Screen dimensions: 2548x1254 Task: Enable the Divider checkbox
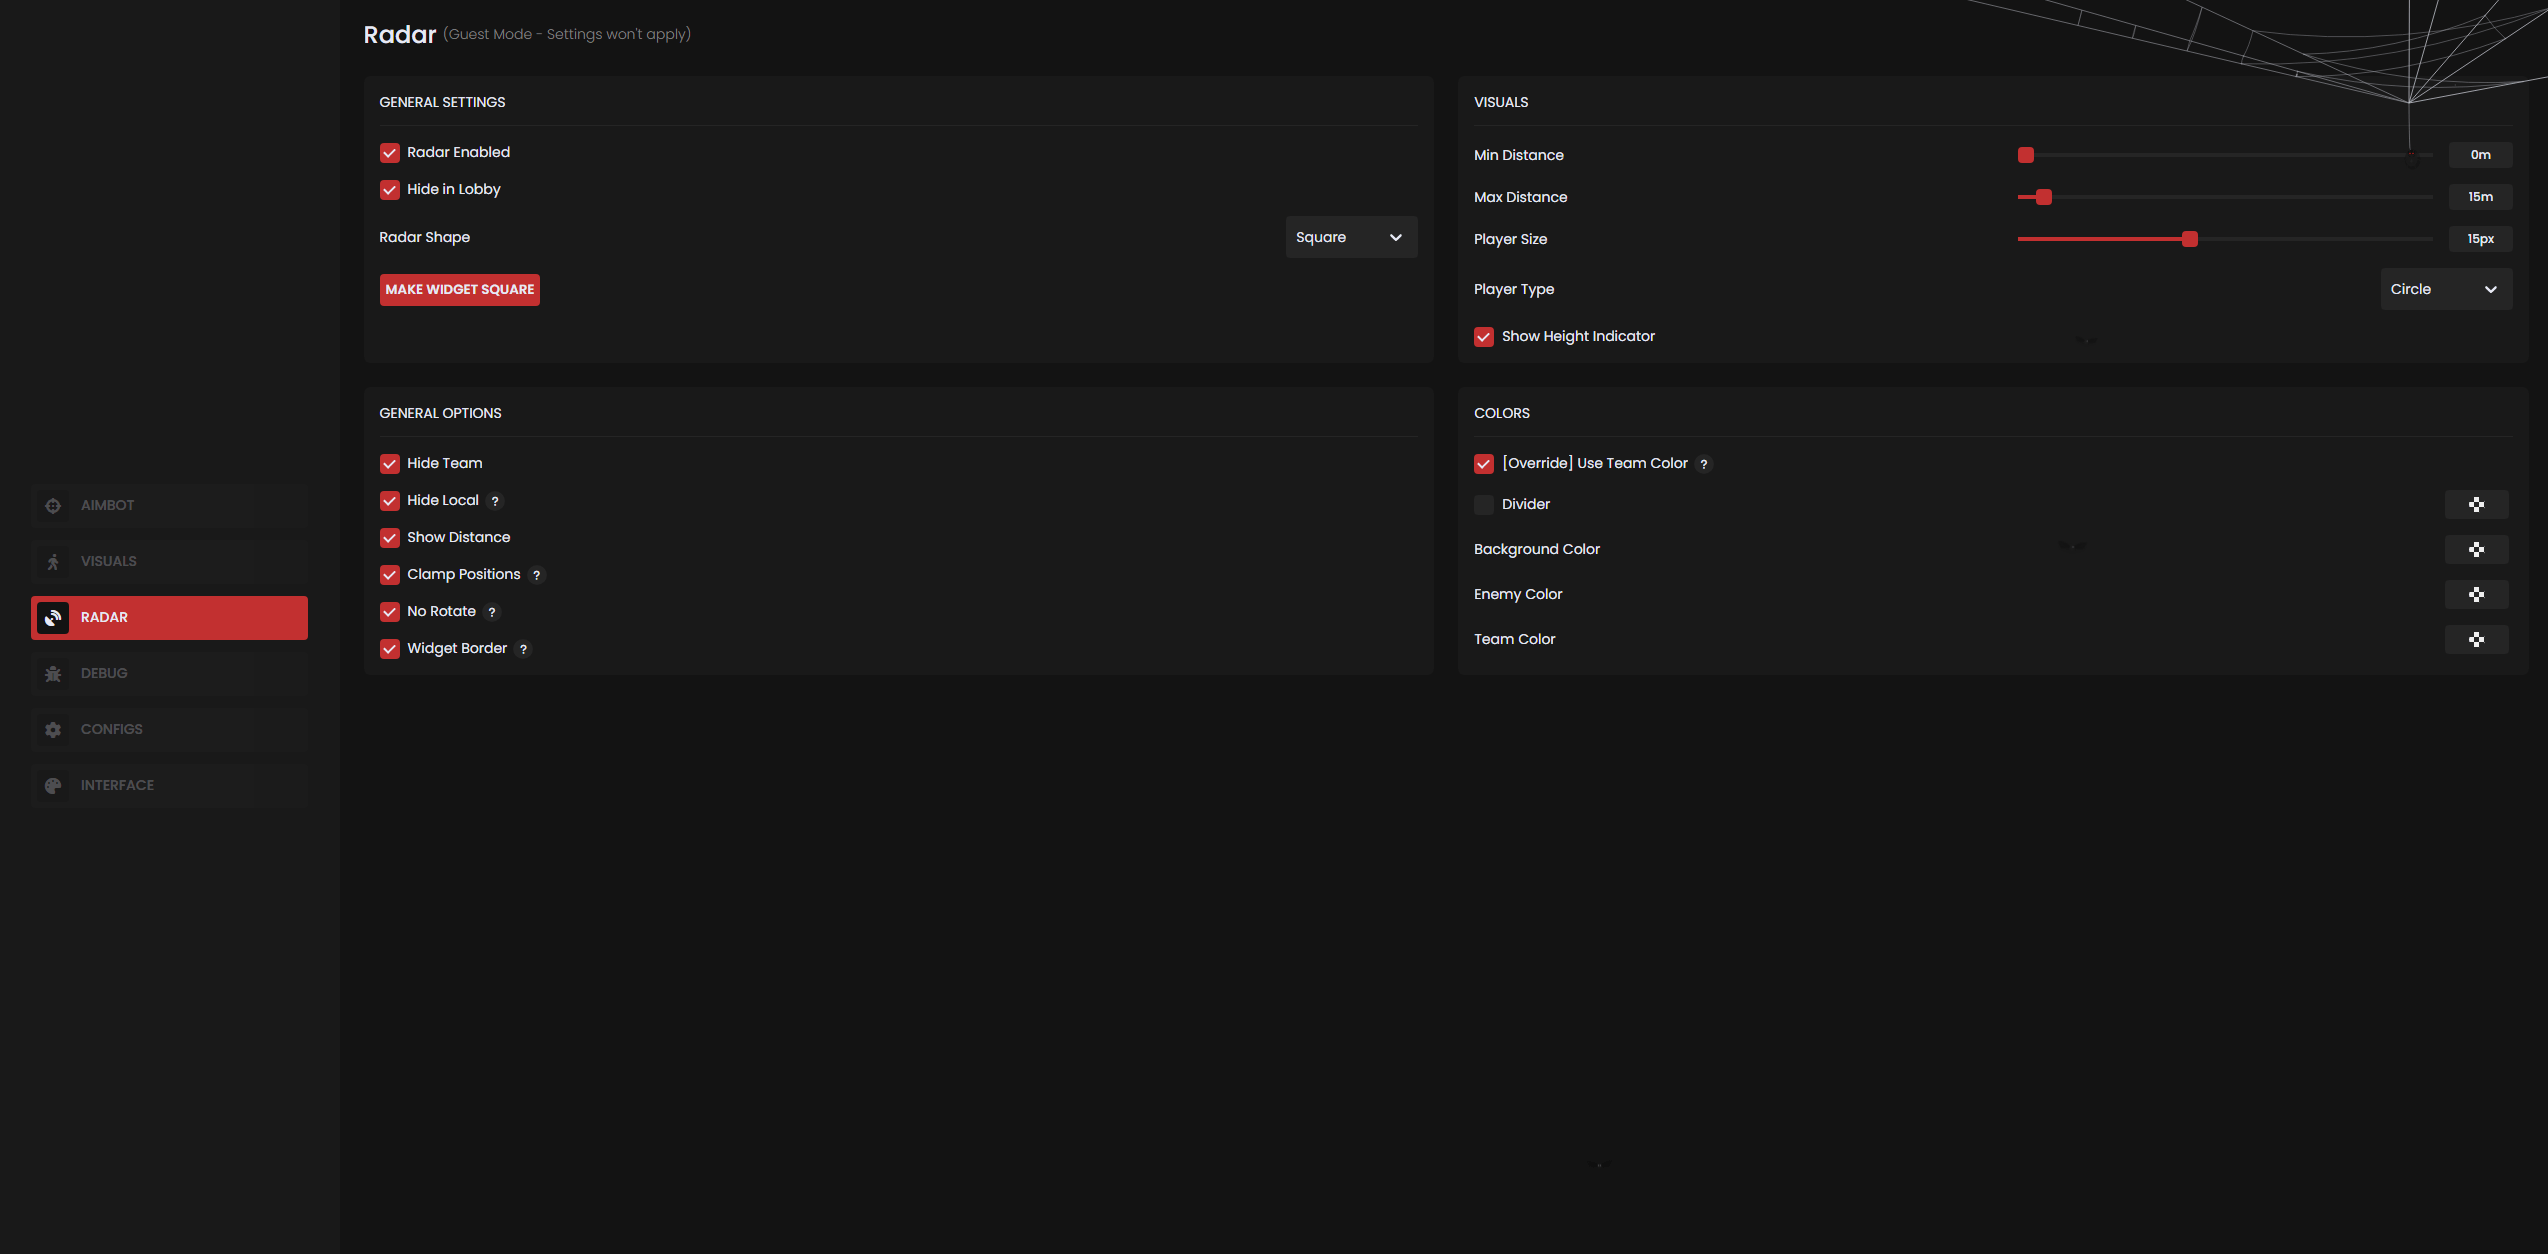(x=1484, y=505)
